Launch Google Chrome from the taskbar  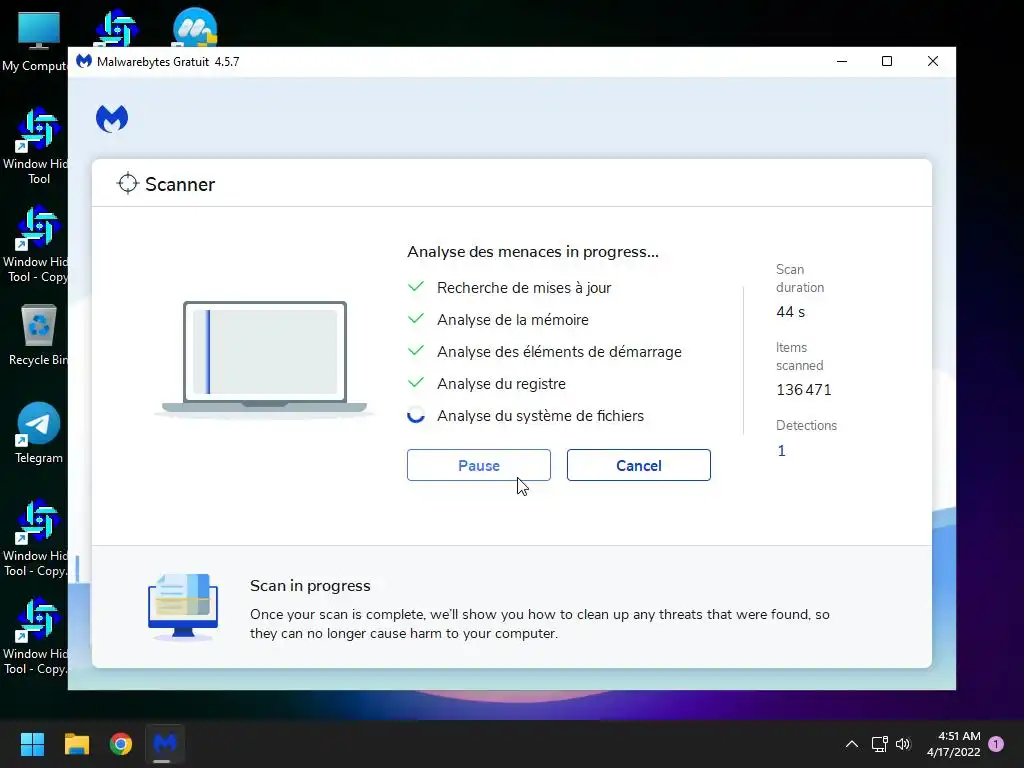click(121, 744)
